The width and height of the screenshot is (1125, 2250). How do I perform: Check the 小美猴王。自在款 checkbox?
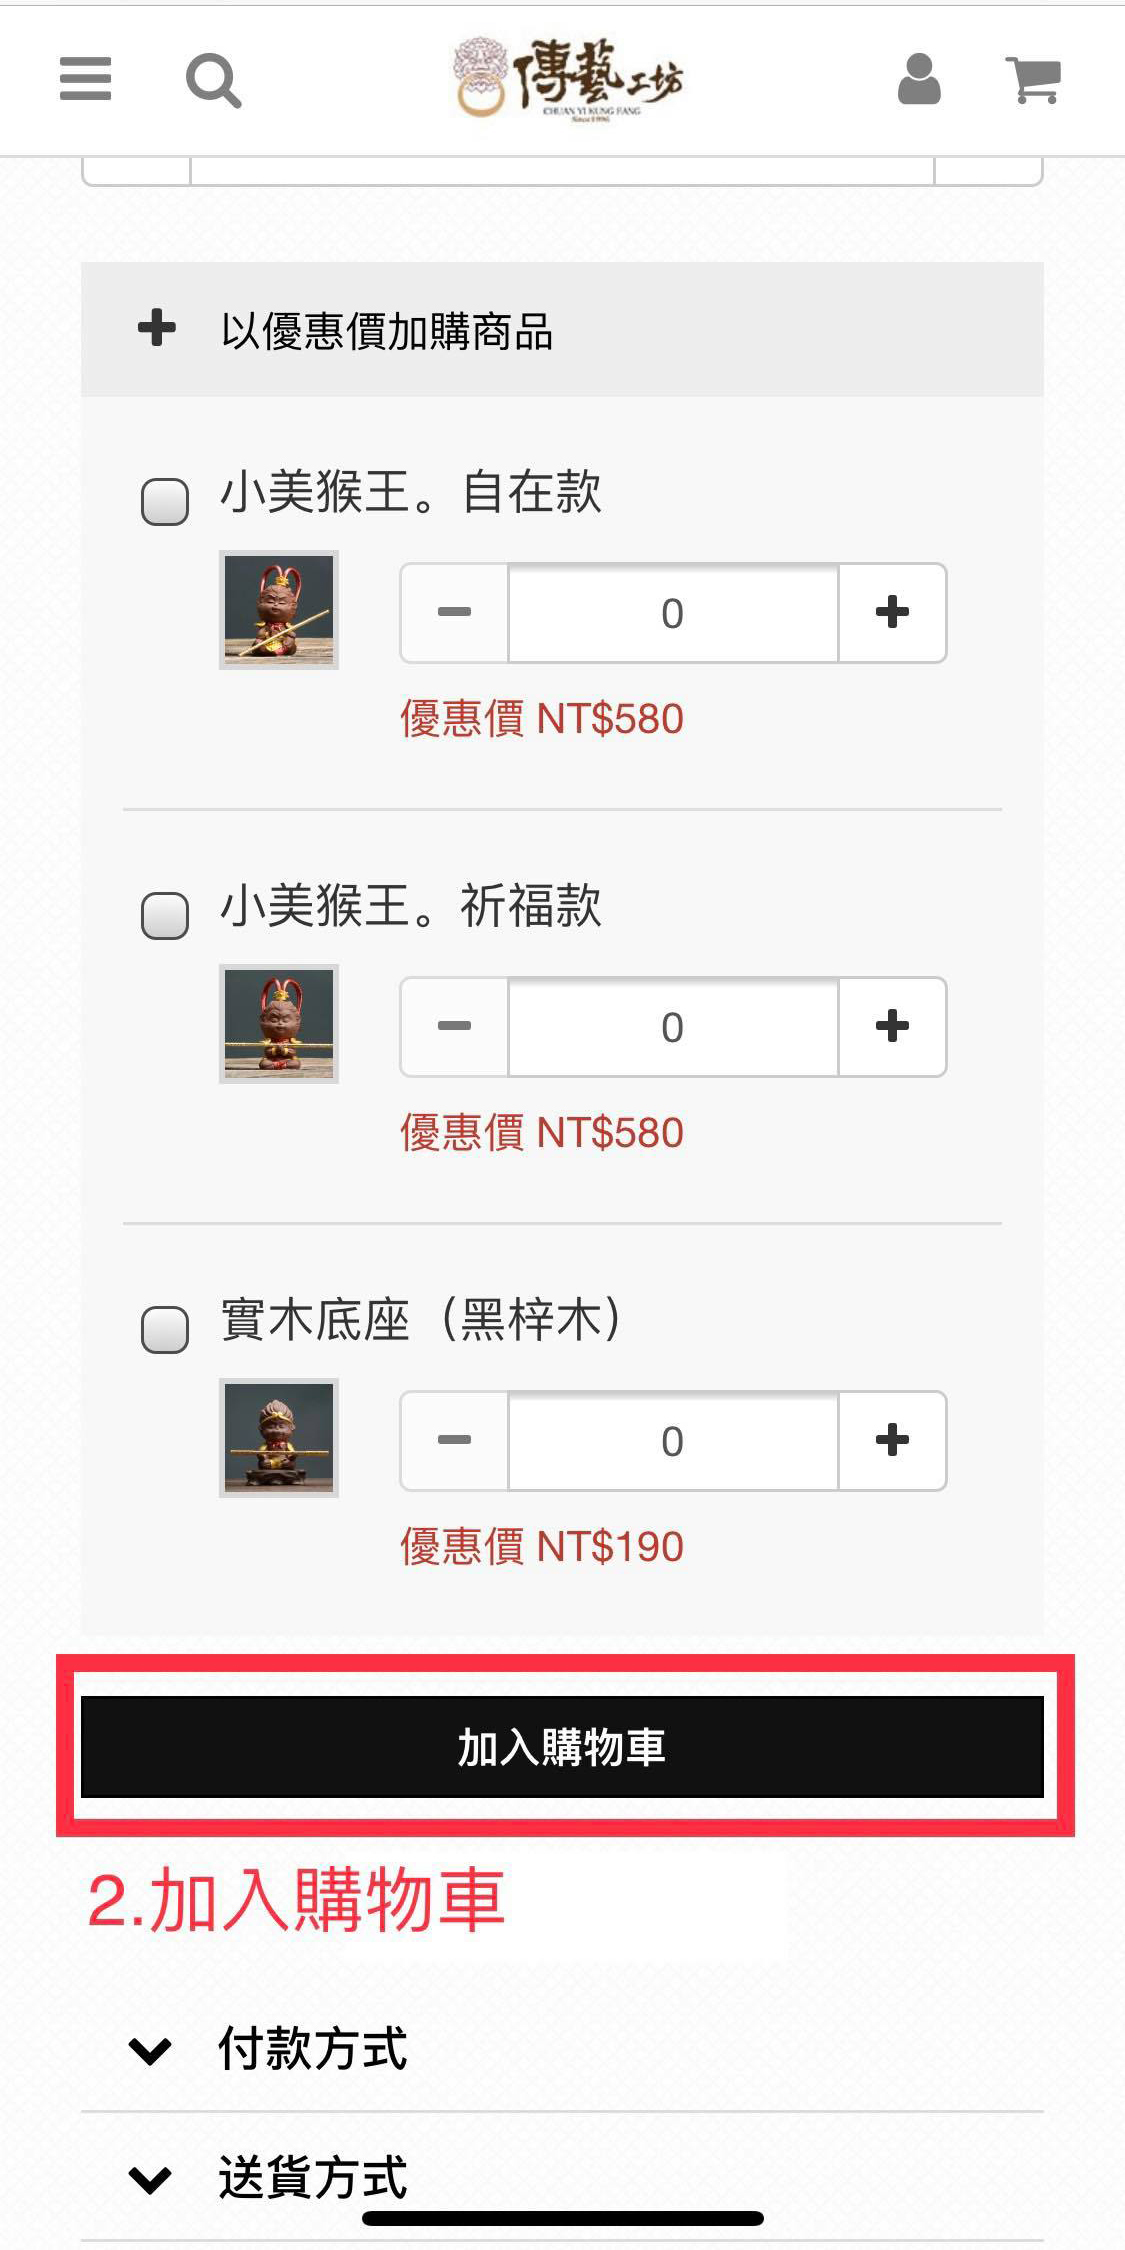165,502
